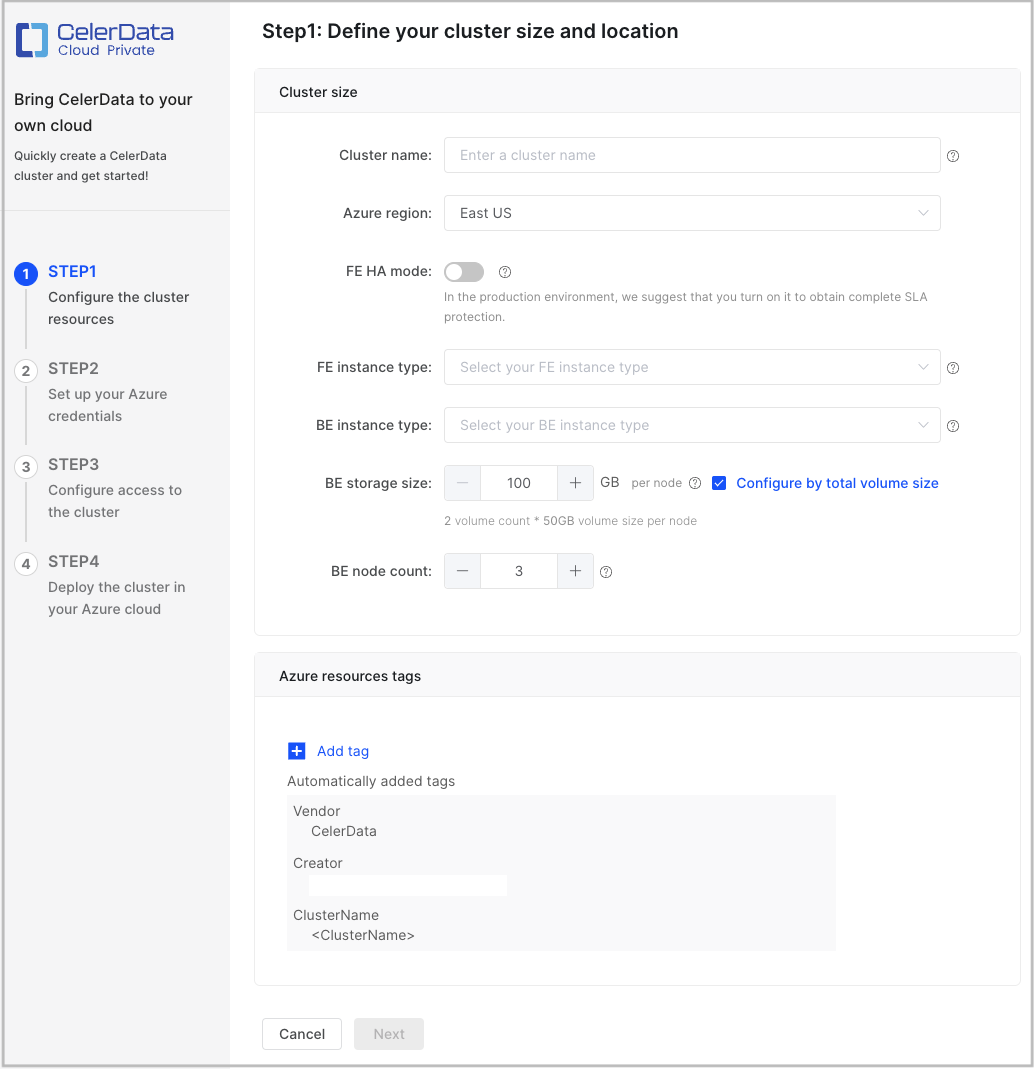Open help icon beside BE node count
1034x1069 pixels.
(x=606, y=572)
